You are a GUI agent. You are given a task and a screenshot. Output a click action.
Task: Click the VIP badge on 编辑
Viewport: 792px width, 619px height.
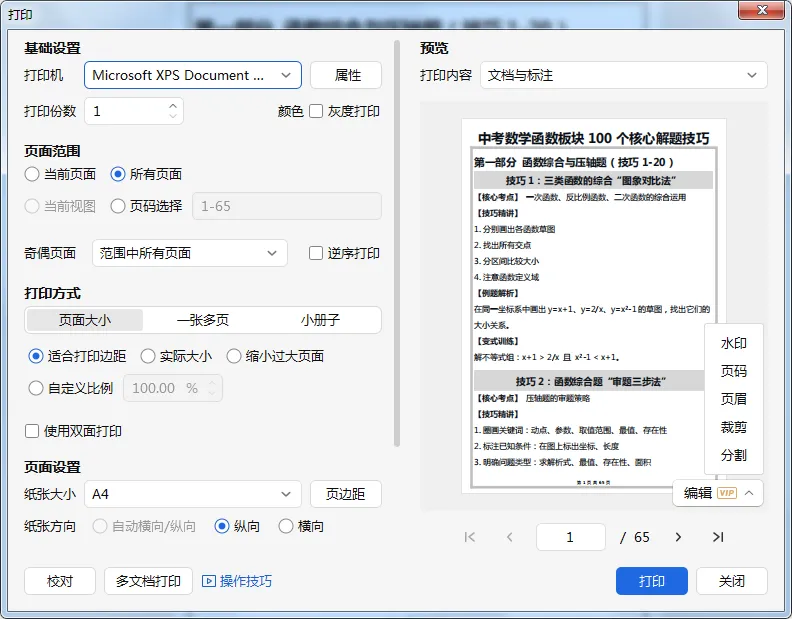(727, 493)
